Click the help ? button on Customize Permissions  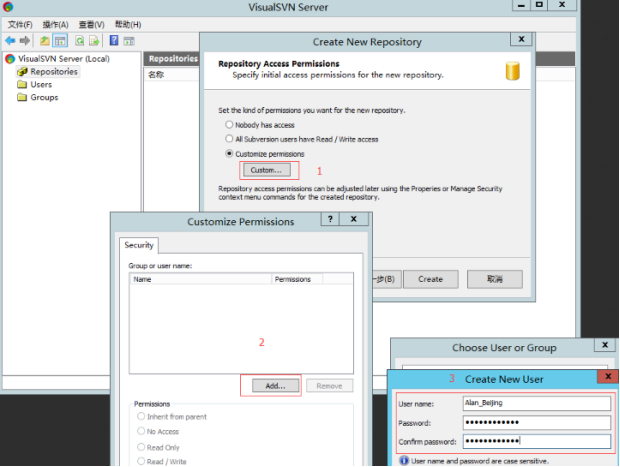point(330,219)
